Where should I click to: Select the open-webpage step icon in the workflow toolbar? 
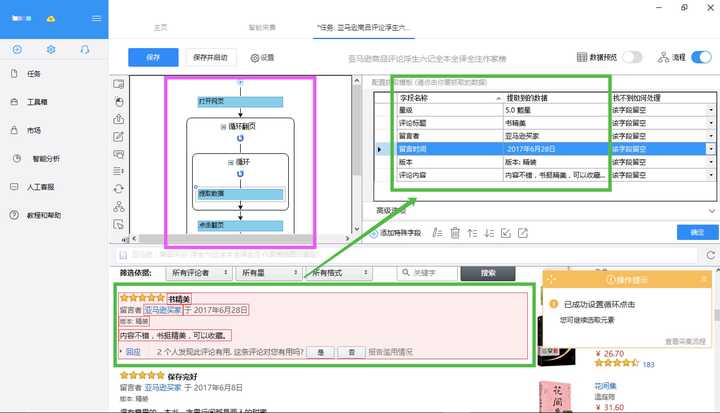click(x=118, y=84)
